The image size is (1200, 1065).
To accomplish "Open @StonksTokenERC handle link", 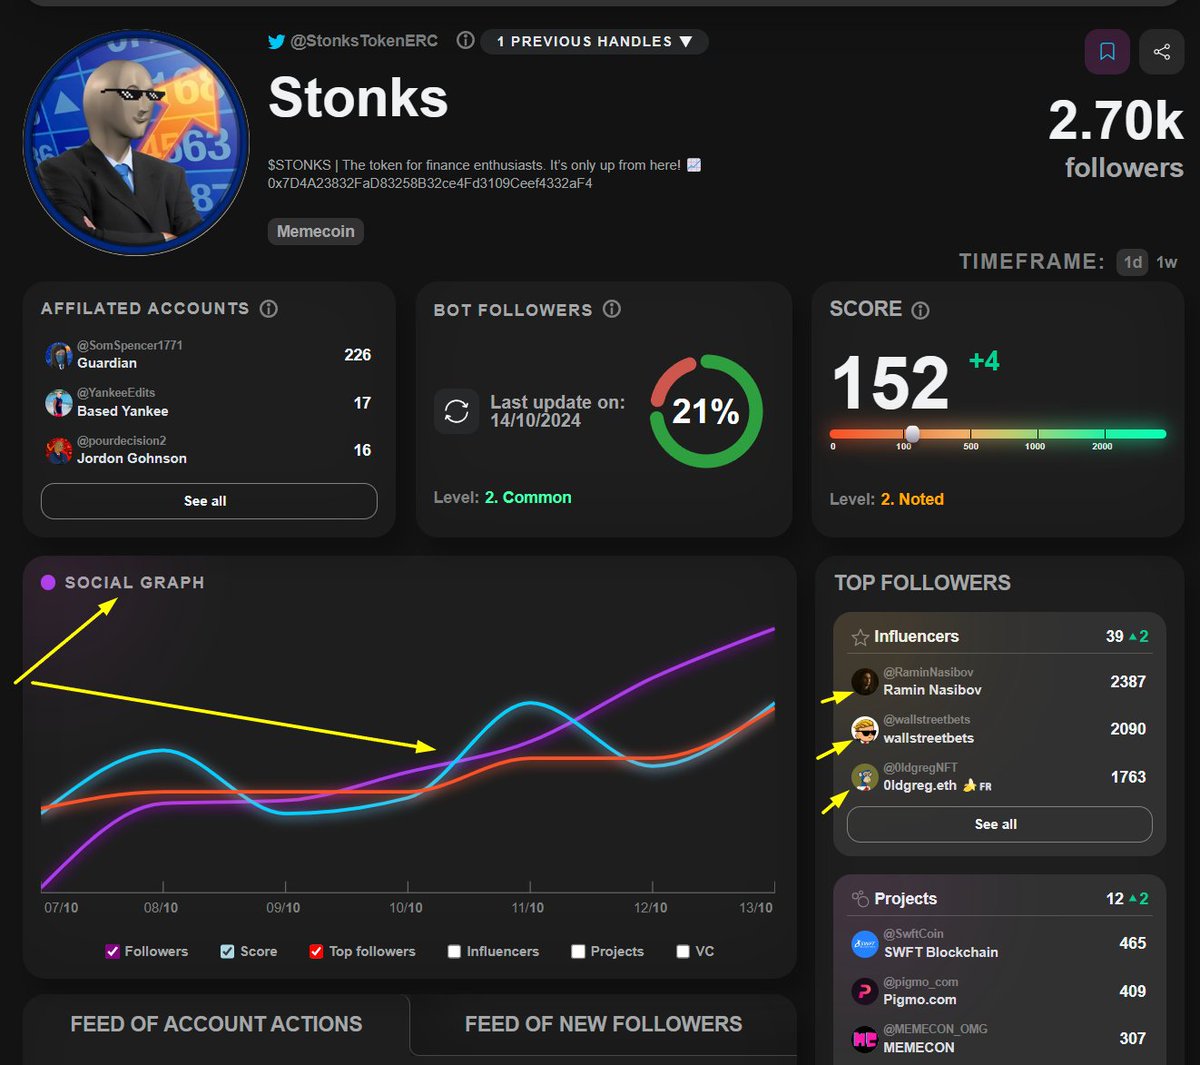I will (x=364, y=41).
